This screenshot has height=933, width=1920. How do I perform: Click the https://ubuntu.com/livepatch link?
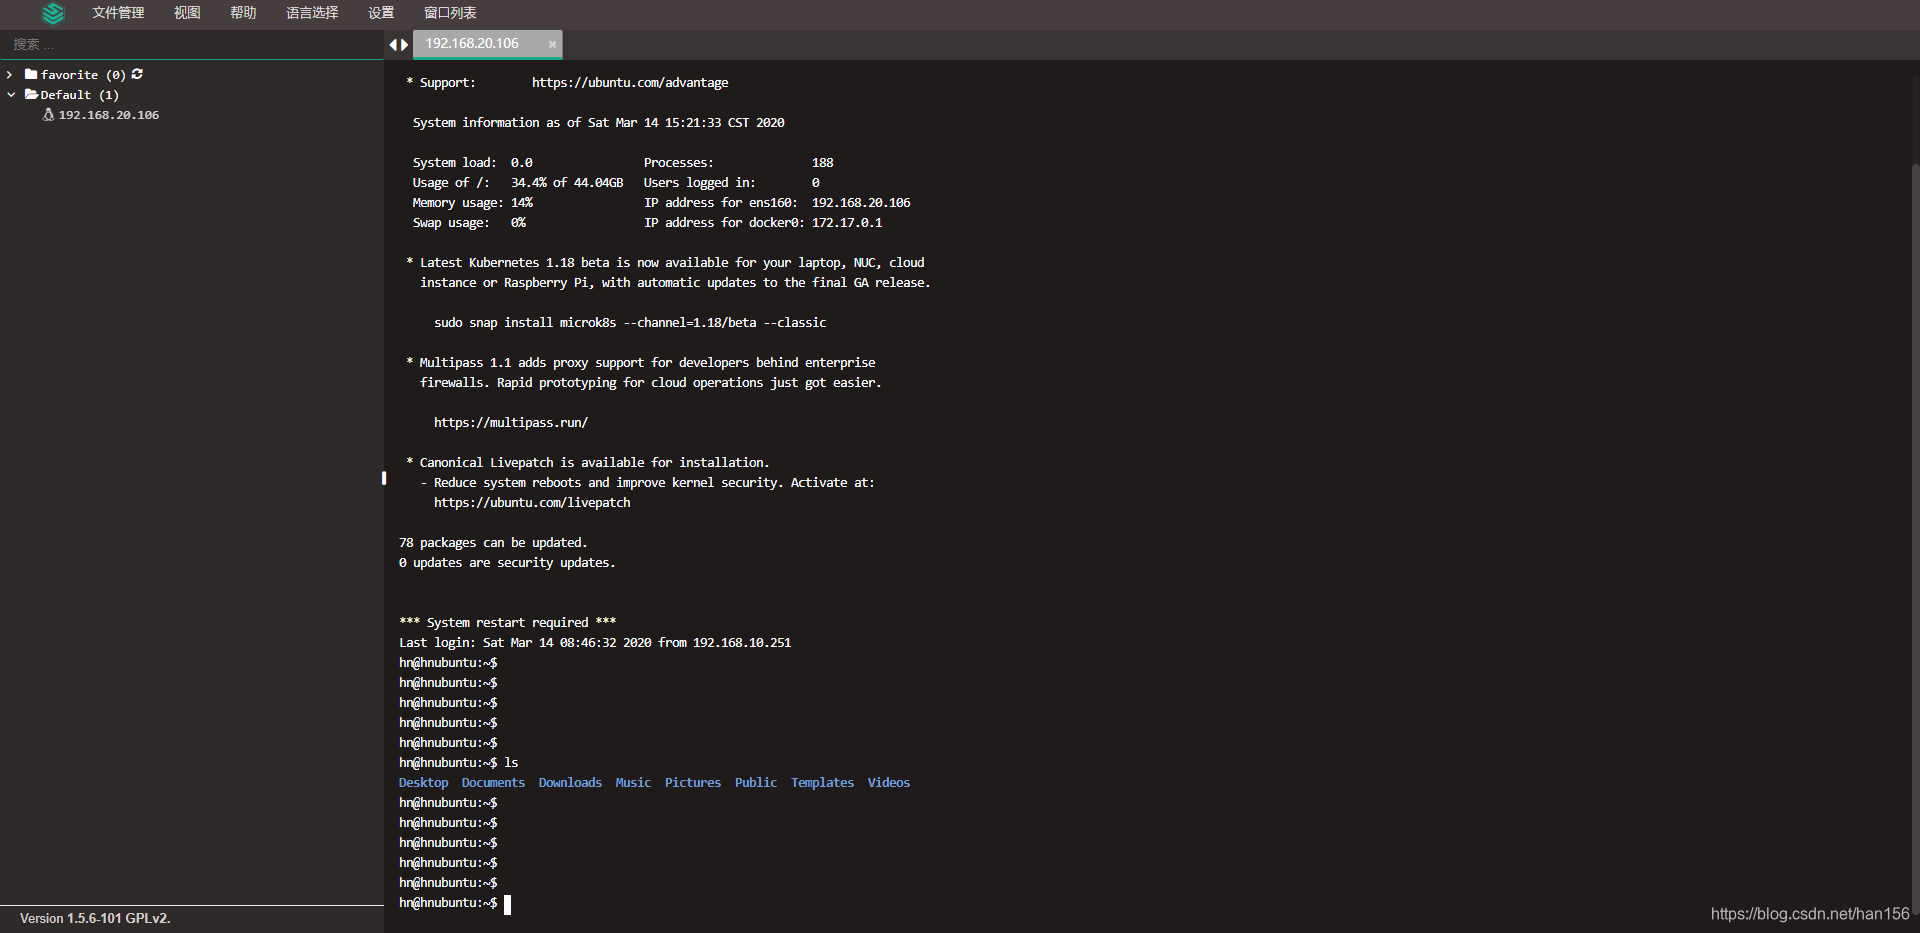(532, 503)
